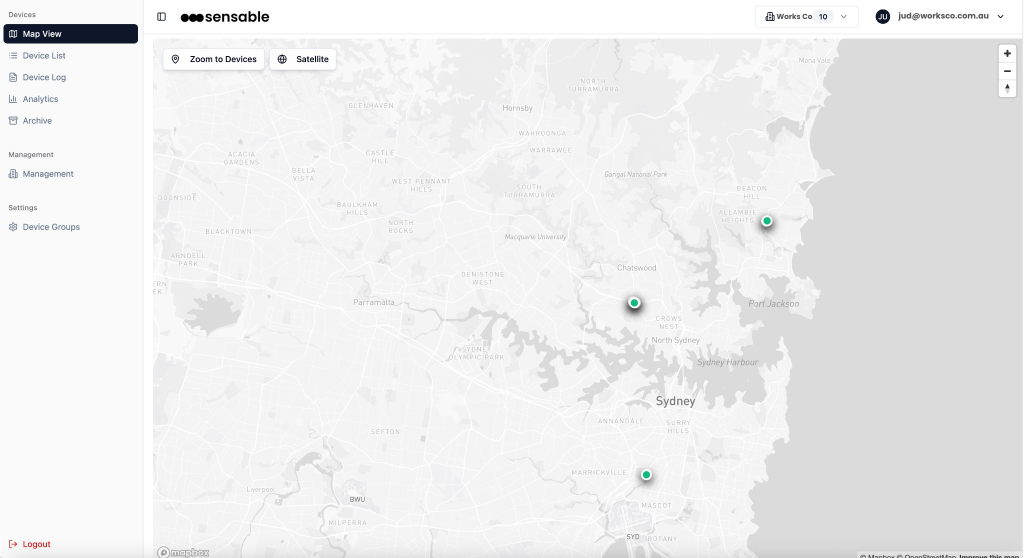This screenshot has height=558, width=1024.
Task: Toggle the sidebar panel icon
Action: pyautogui.click(x=161, y=16)
